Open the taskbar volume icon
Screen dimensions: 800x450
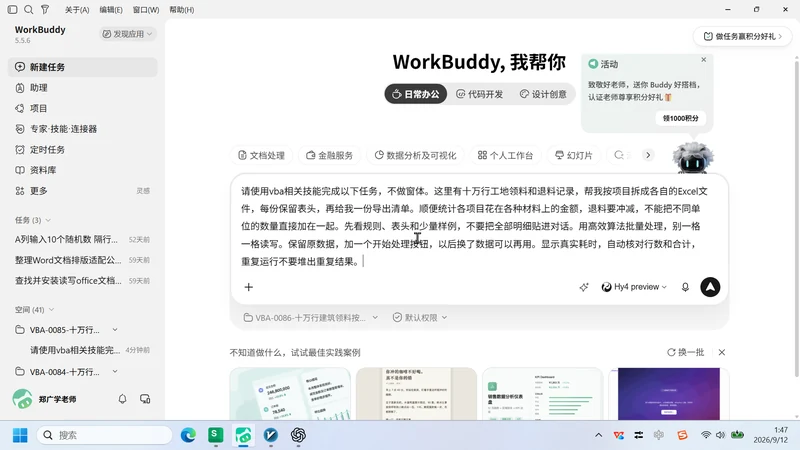click(x=720, y=435)
